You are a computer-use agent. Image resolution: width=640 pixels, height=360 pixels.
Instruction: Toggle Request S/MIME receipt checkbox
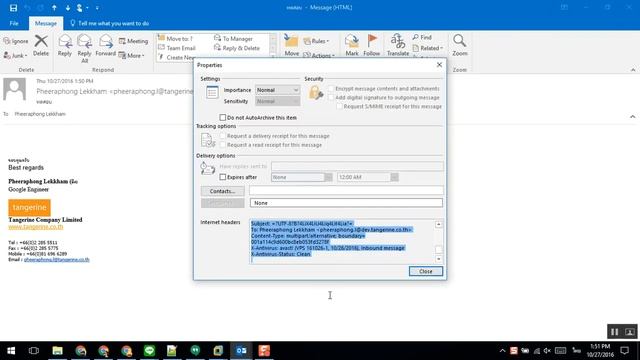(x=339, y=107)
